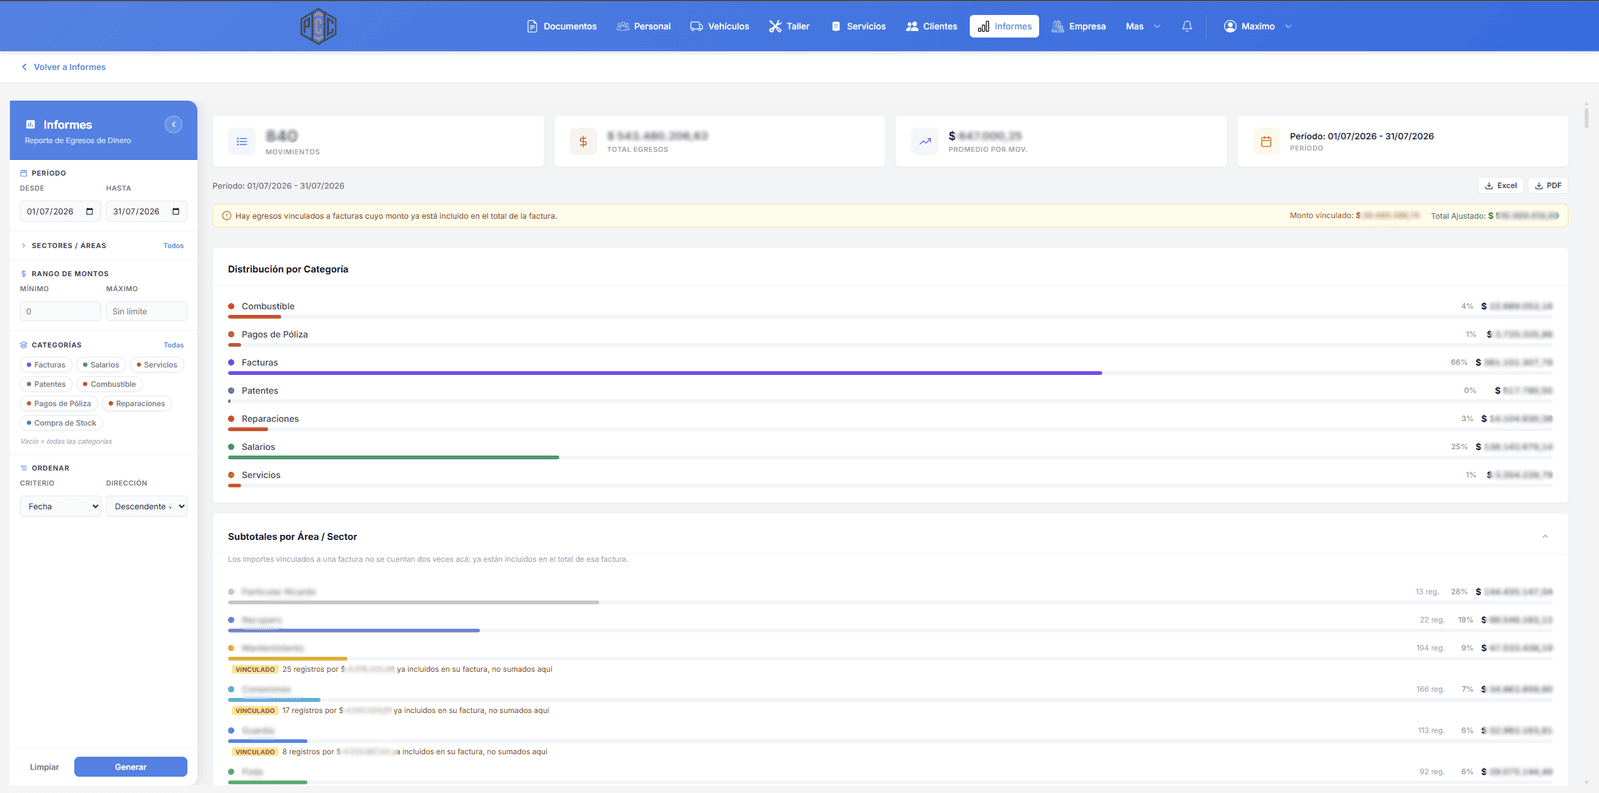Toggle the Servicios category chip
The width and height of the screenshot is (1599, 793).
(157, 365)
